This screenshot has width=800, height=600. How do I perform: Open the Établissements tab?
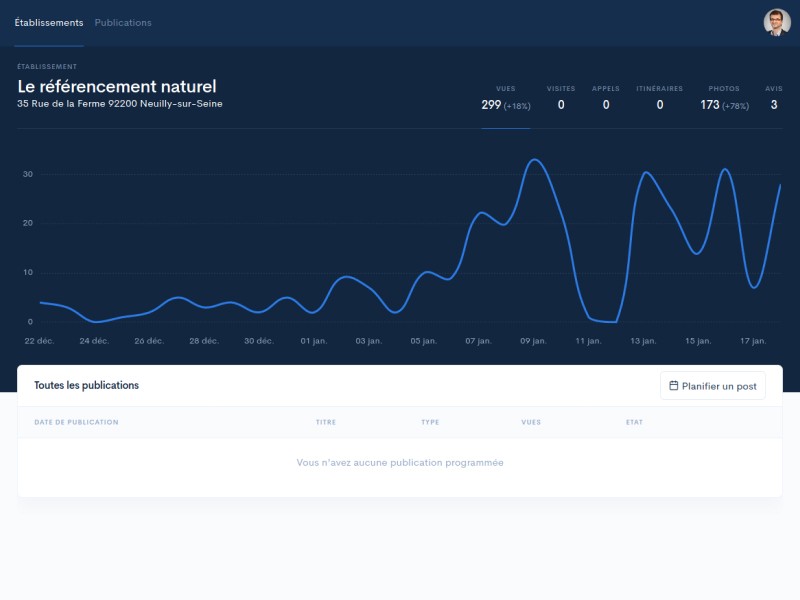click(x=49, y=23)
